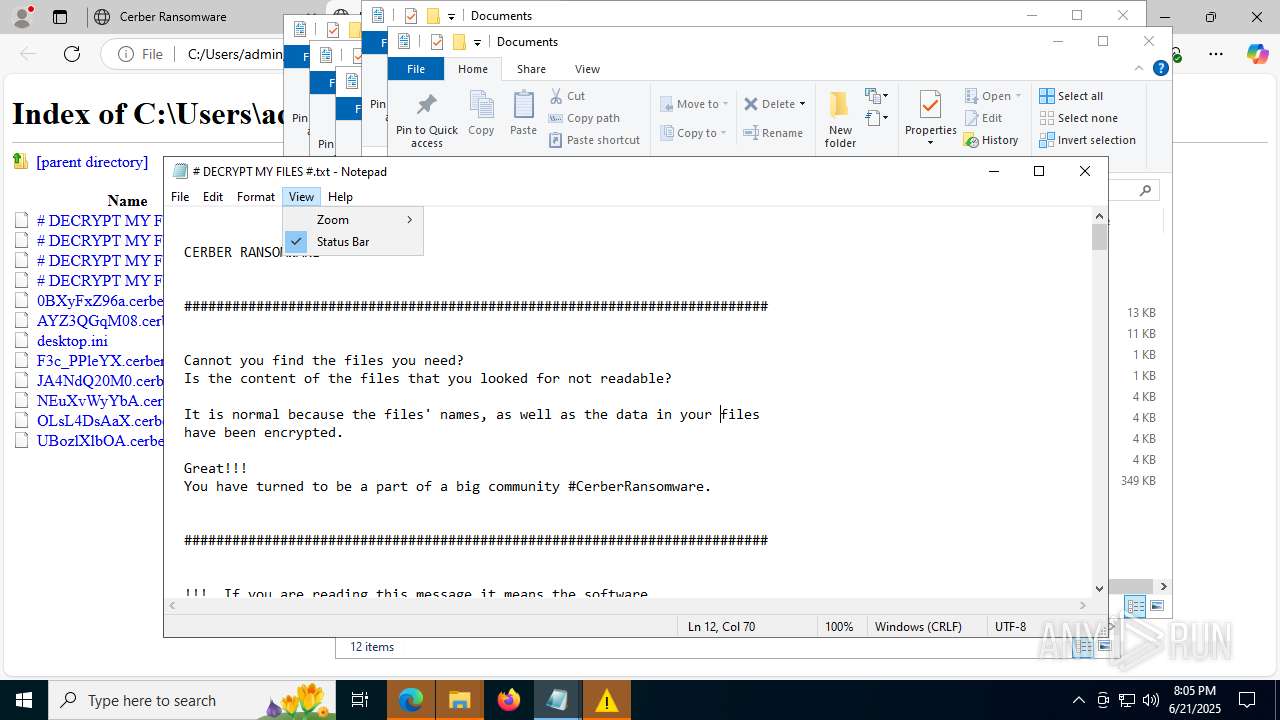This screenshot has height=720, width=1280.
Task: Click the volume tray icon
Action: [x=1151, y=700]
